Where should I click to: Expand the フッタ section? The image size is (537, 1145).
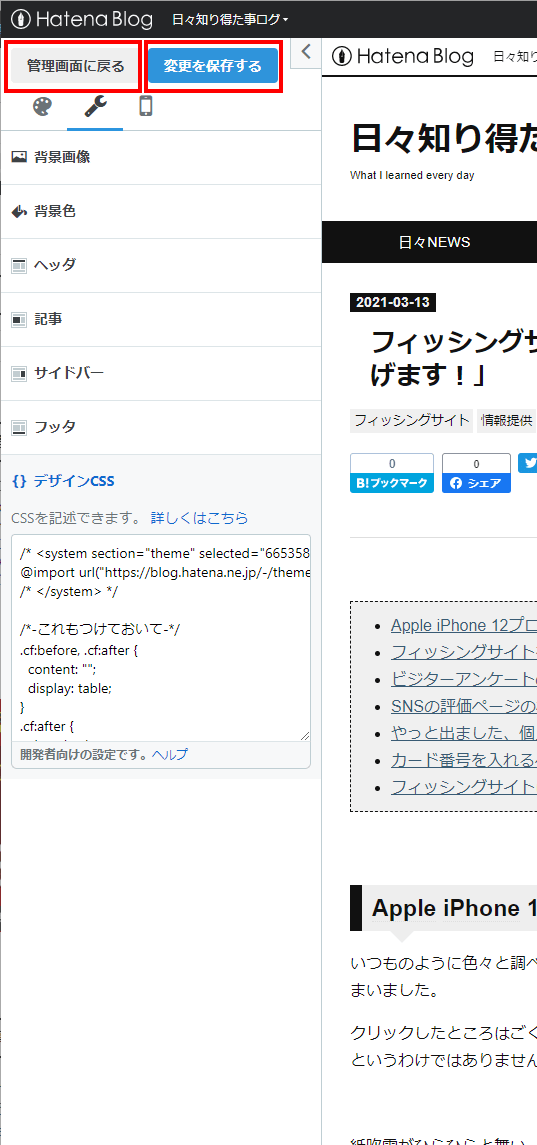pyautogui.click(x=161, y=427)
